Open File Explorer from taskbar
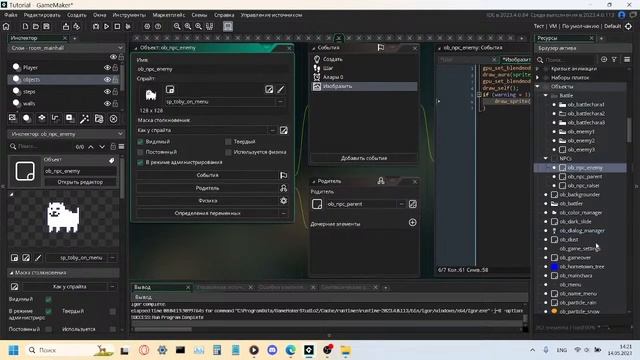 346,350
